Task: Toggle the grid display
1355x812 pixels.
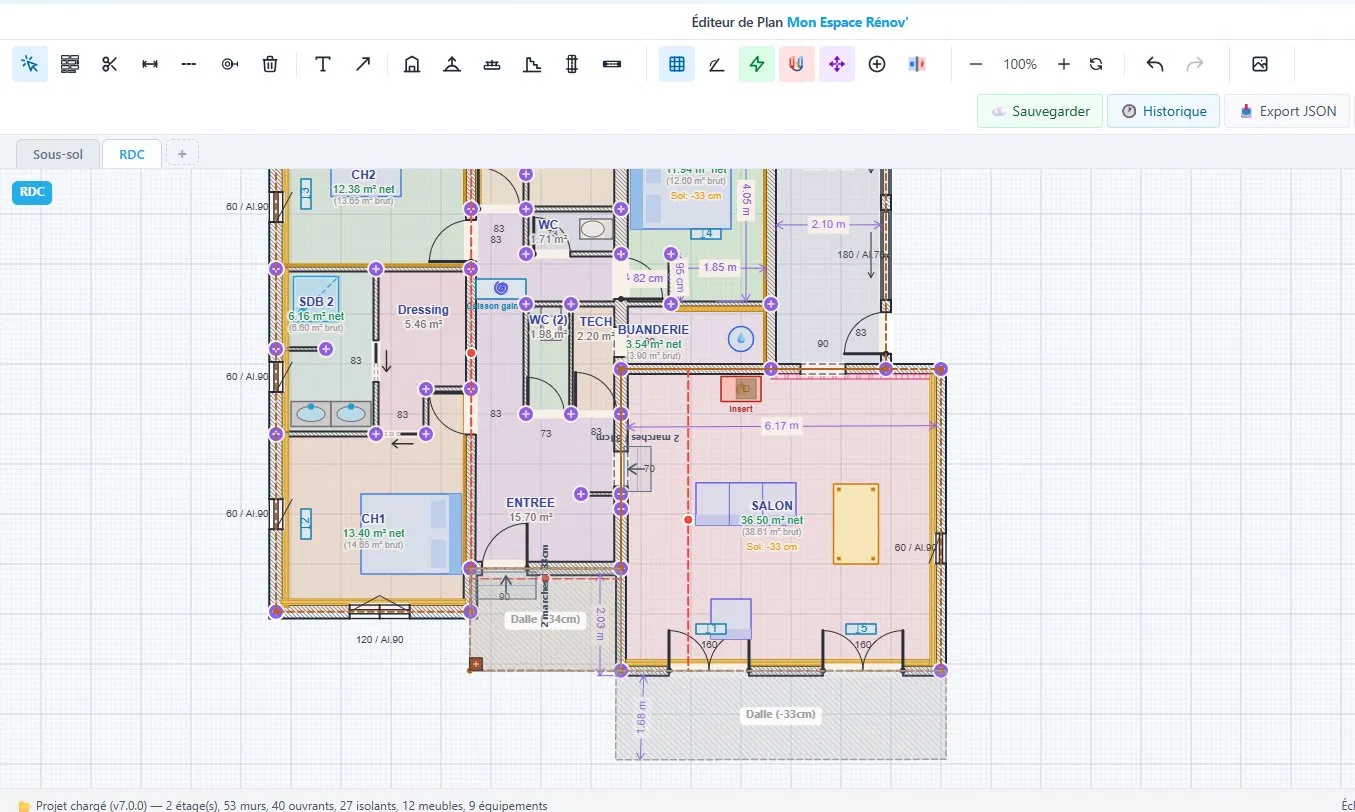Action: pyautogui.click(x=677, y=64)
